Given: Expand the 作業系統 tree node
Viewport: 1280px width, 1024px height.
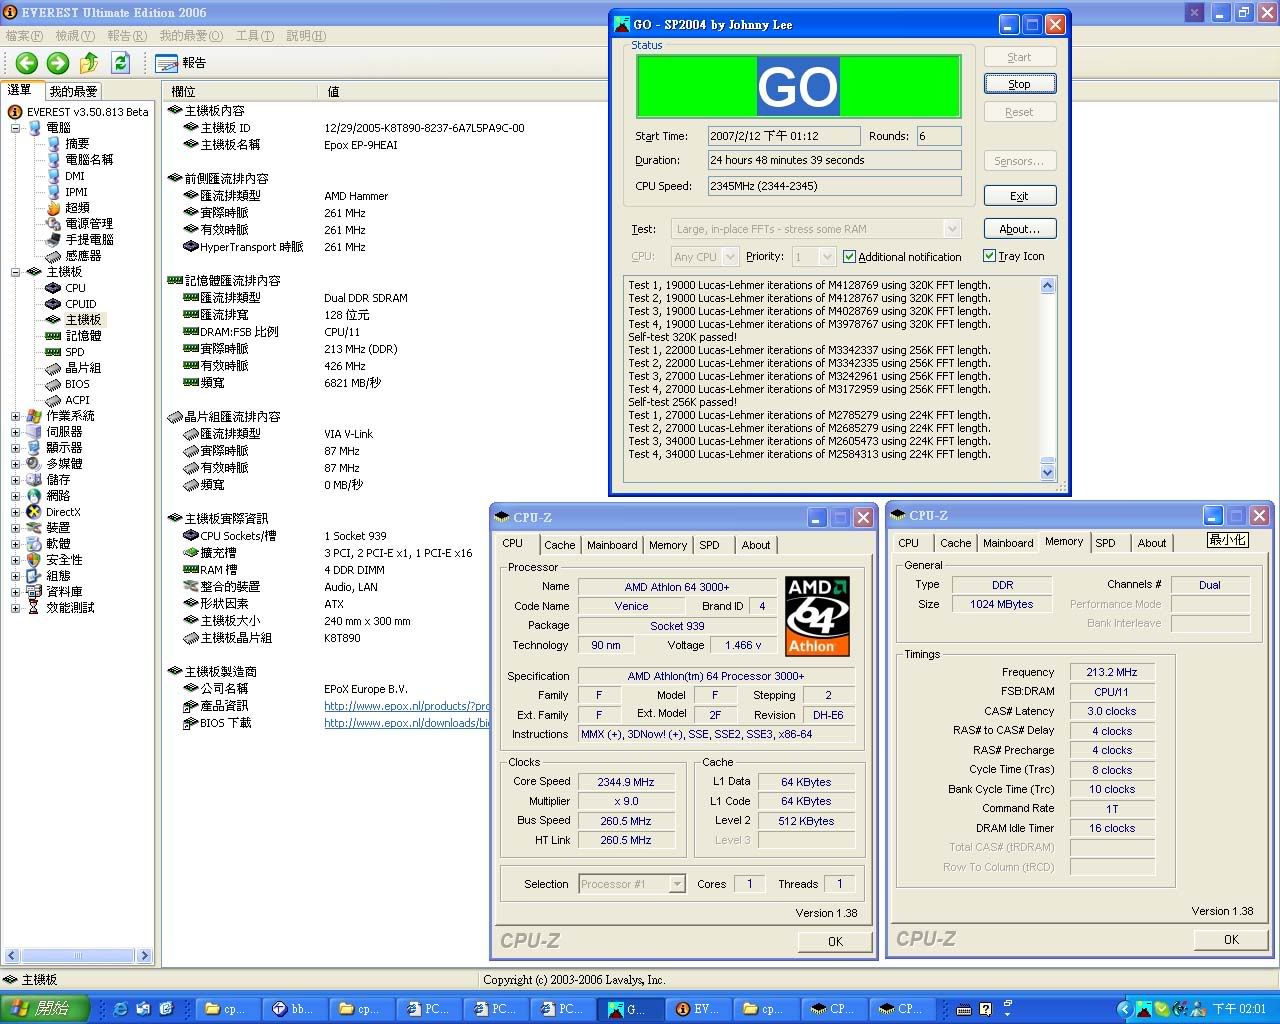Looking at the screenshot, I should [15, 416].
